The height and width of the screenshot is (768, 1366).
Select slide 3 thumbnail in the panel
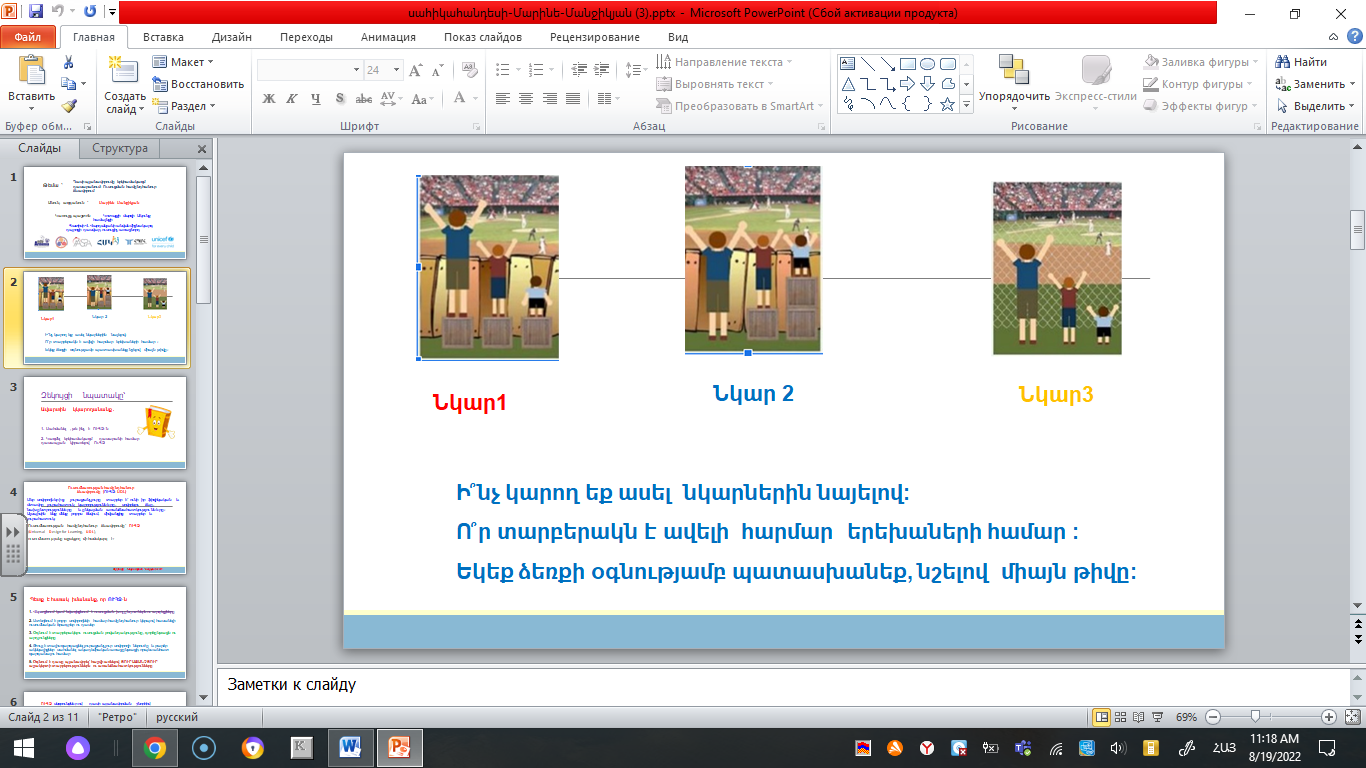pyautogui.click(x=105, y=422)
